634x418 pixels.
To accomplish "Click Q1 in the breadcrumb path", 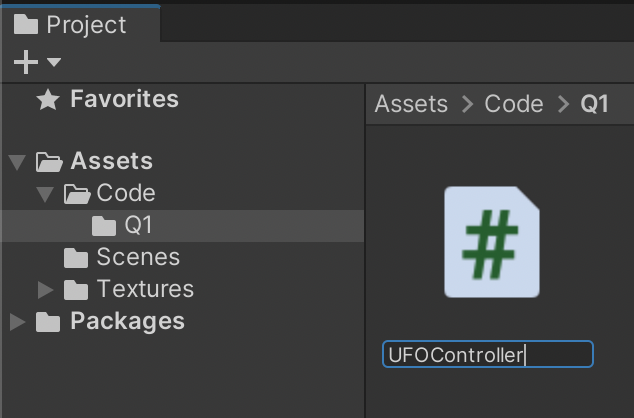I will (594, 104).
